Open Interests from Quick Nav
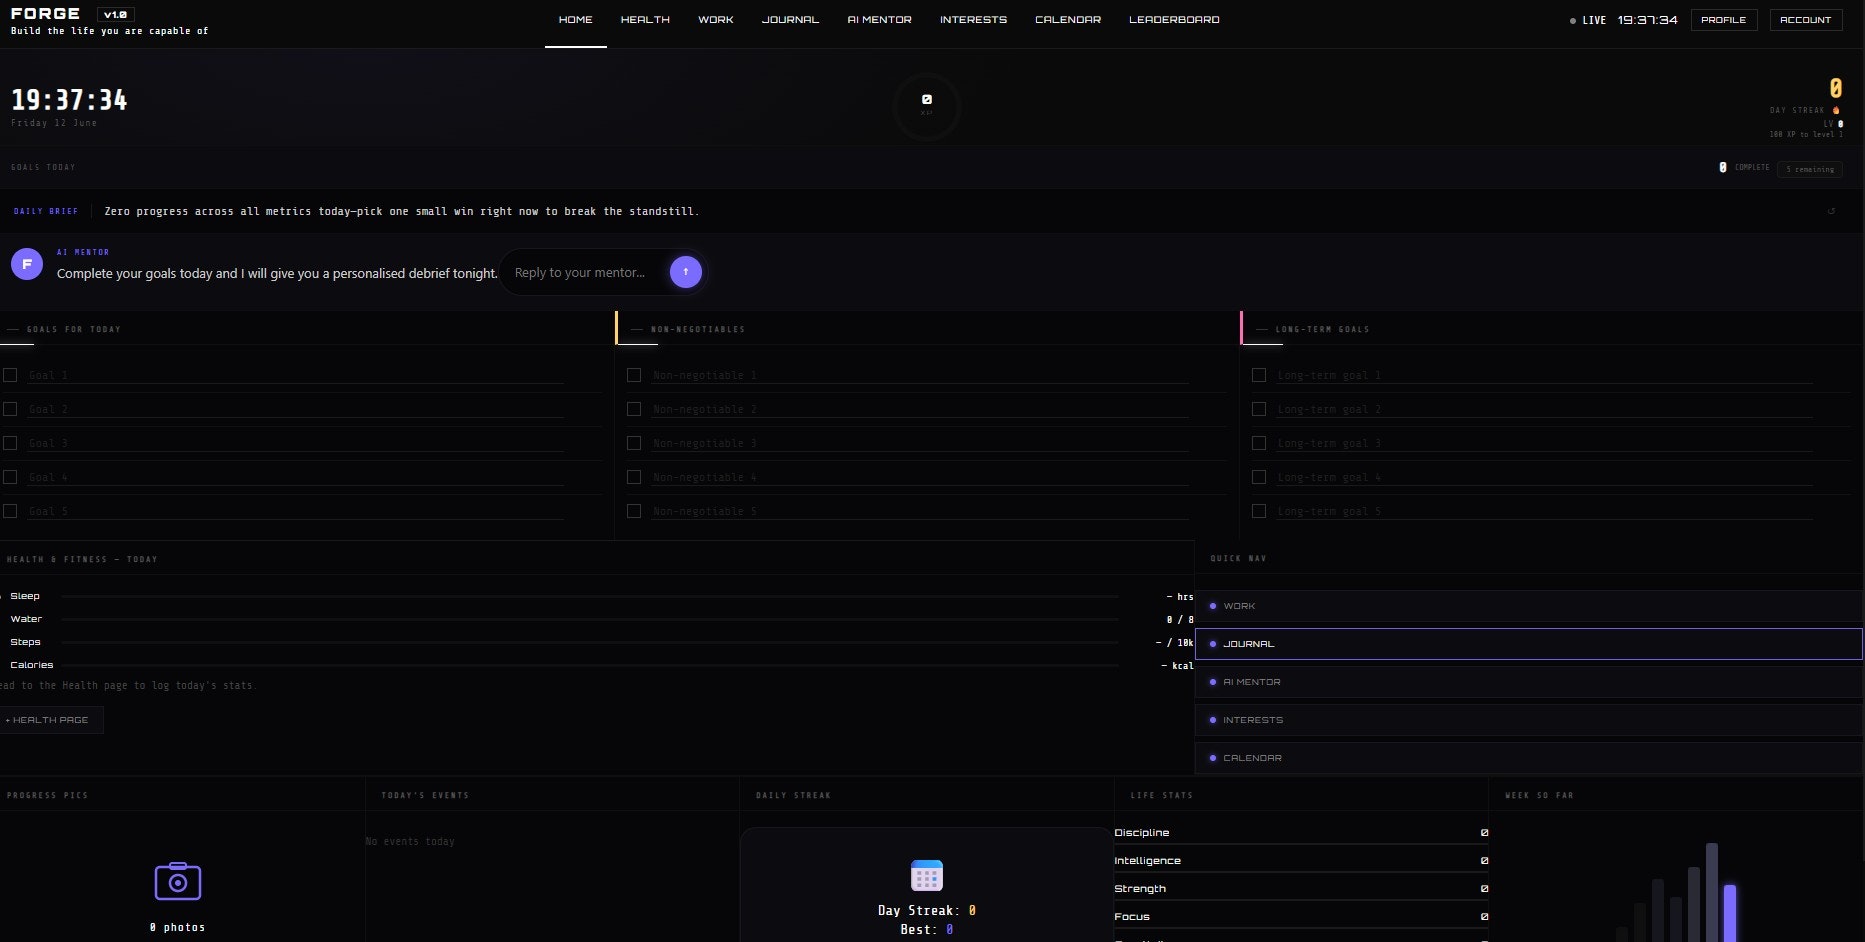Screen dimensions: 1865x942 click(x=1529, y=720)
